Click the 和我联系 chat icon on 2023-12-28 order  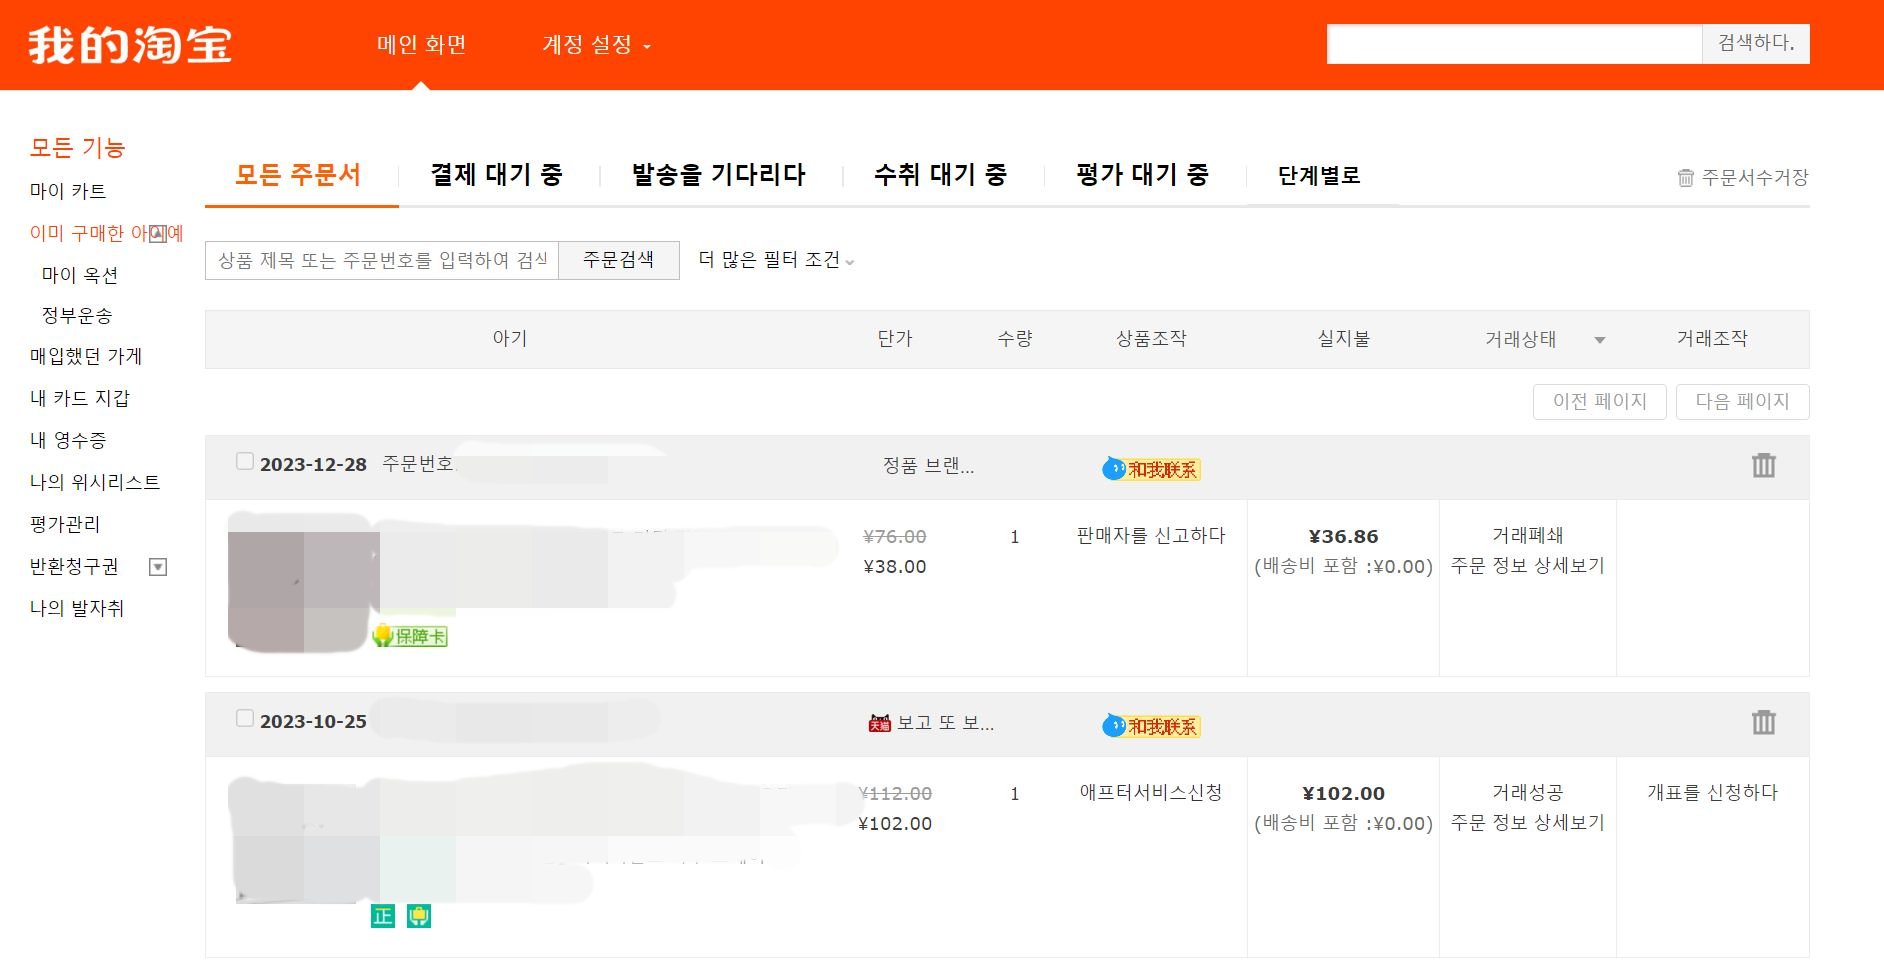[x=1150, y=468]
